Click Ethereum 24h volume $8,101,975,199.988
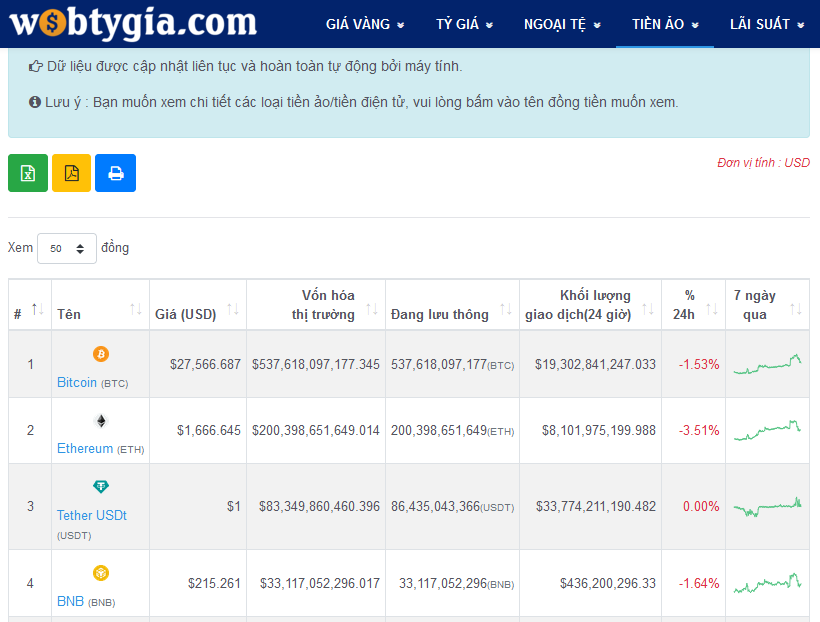Image resolution: width=820 pixels, height=622 pixels. tap(599, 431)
